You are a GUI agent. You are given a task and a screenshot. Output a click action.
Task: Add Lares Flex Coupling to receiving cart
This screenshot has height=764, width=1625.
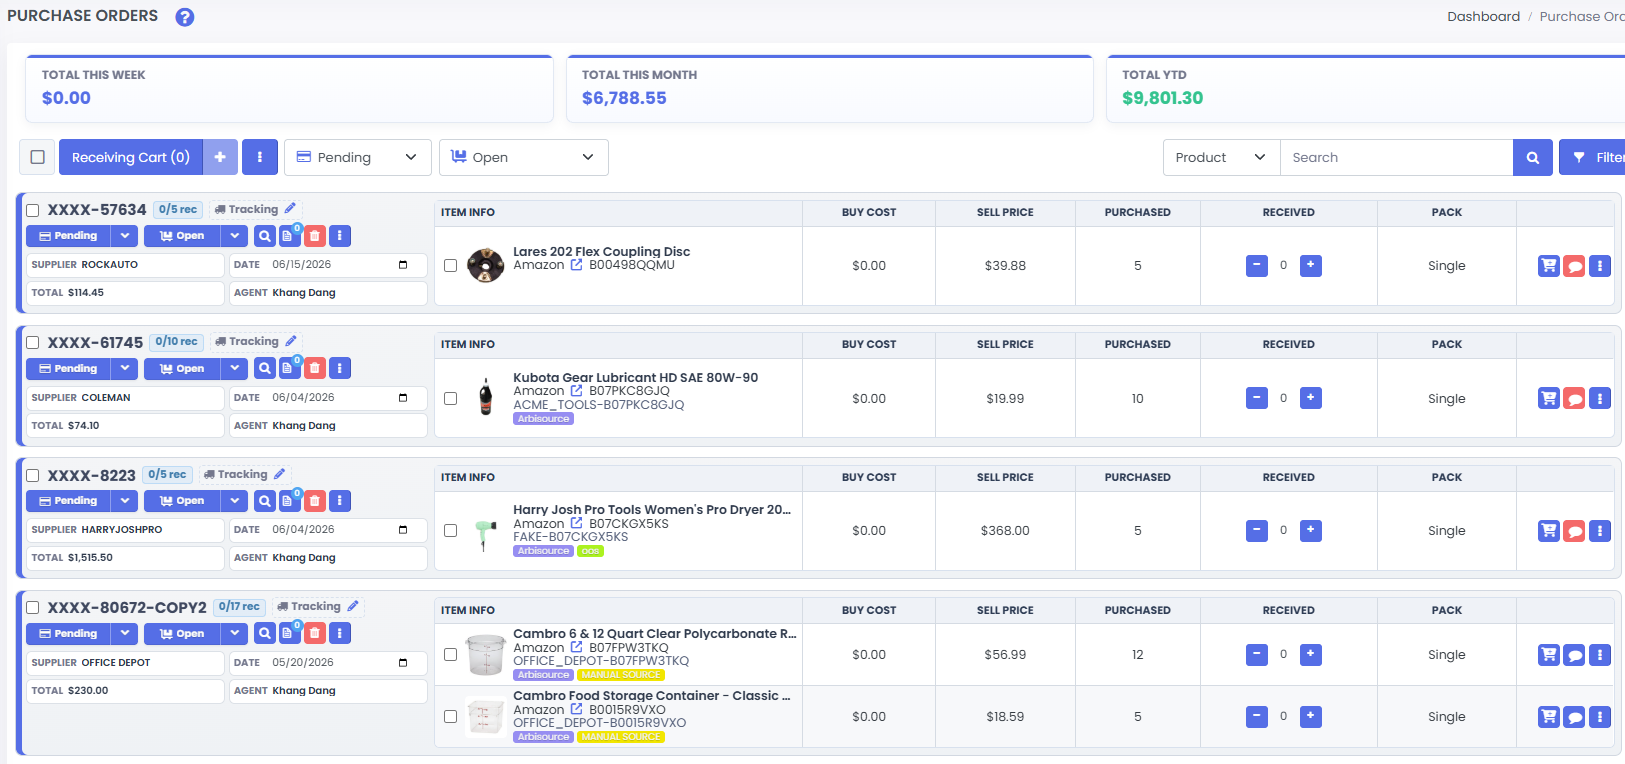coord(1549,266)
